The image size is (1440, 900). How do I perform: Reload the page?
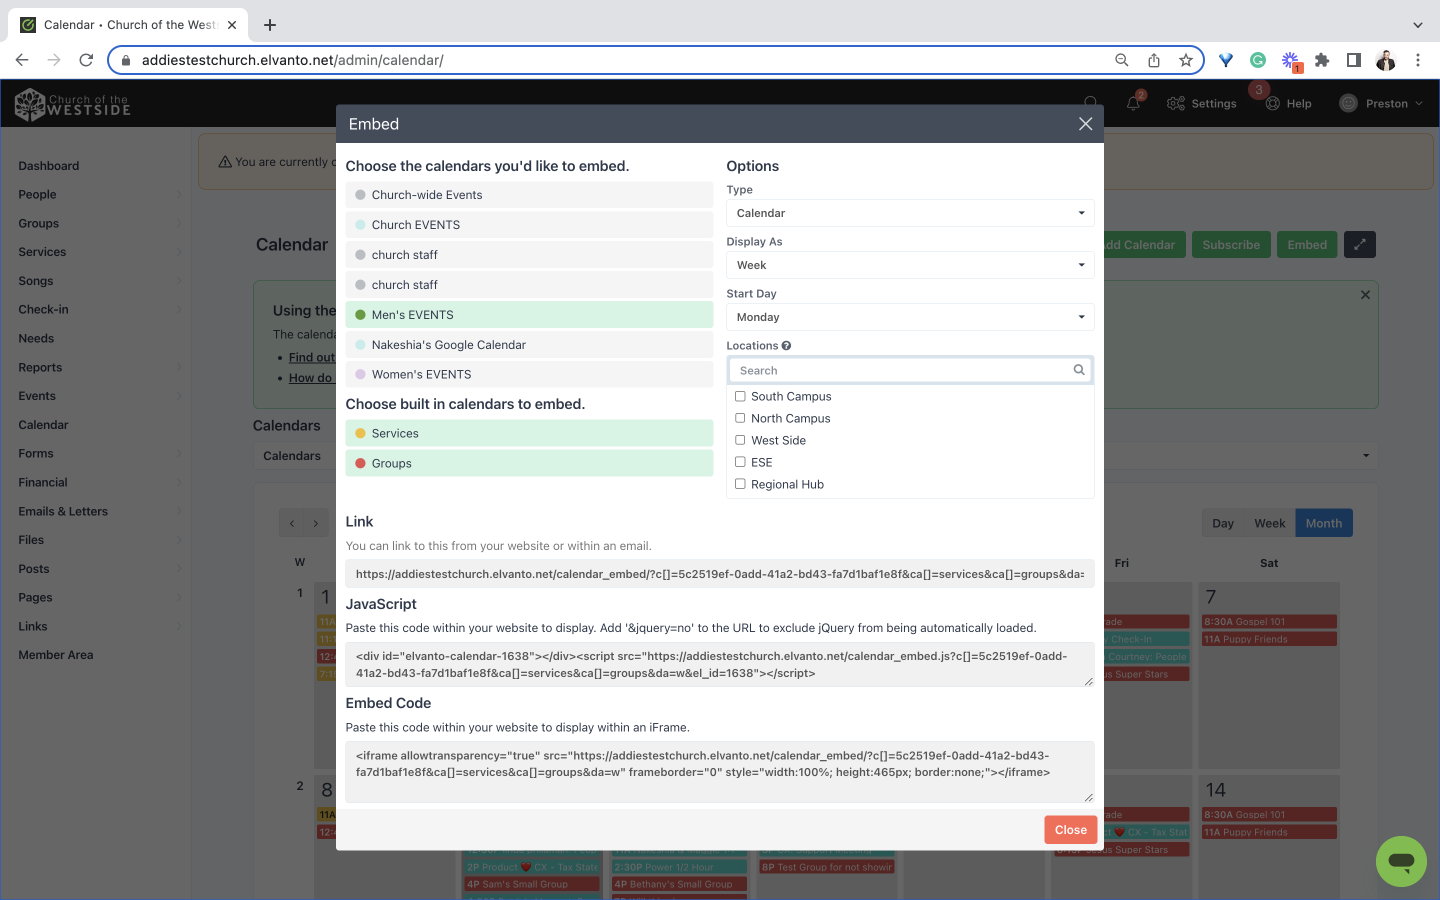pyautogui.click(x=86, y=60)
